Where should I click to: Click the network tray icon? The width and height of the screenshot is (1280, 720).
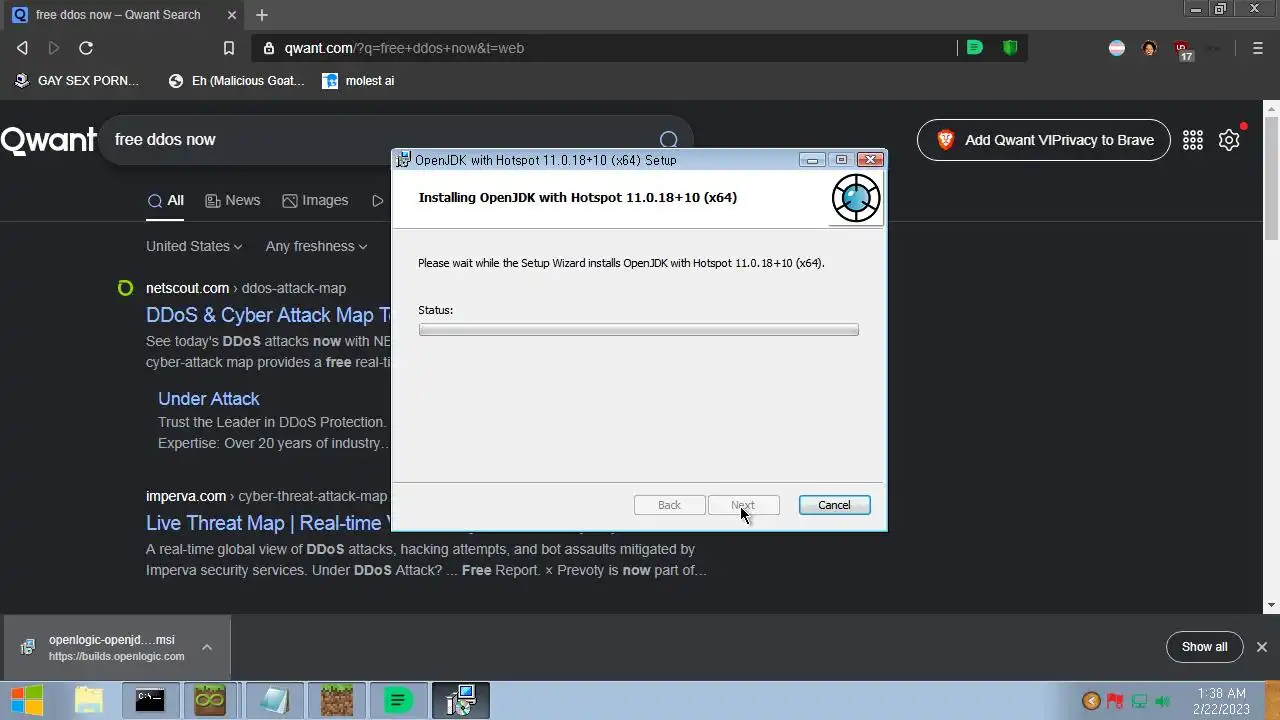(x=1139, y=701)
